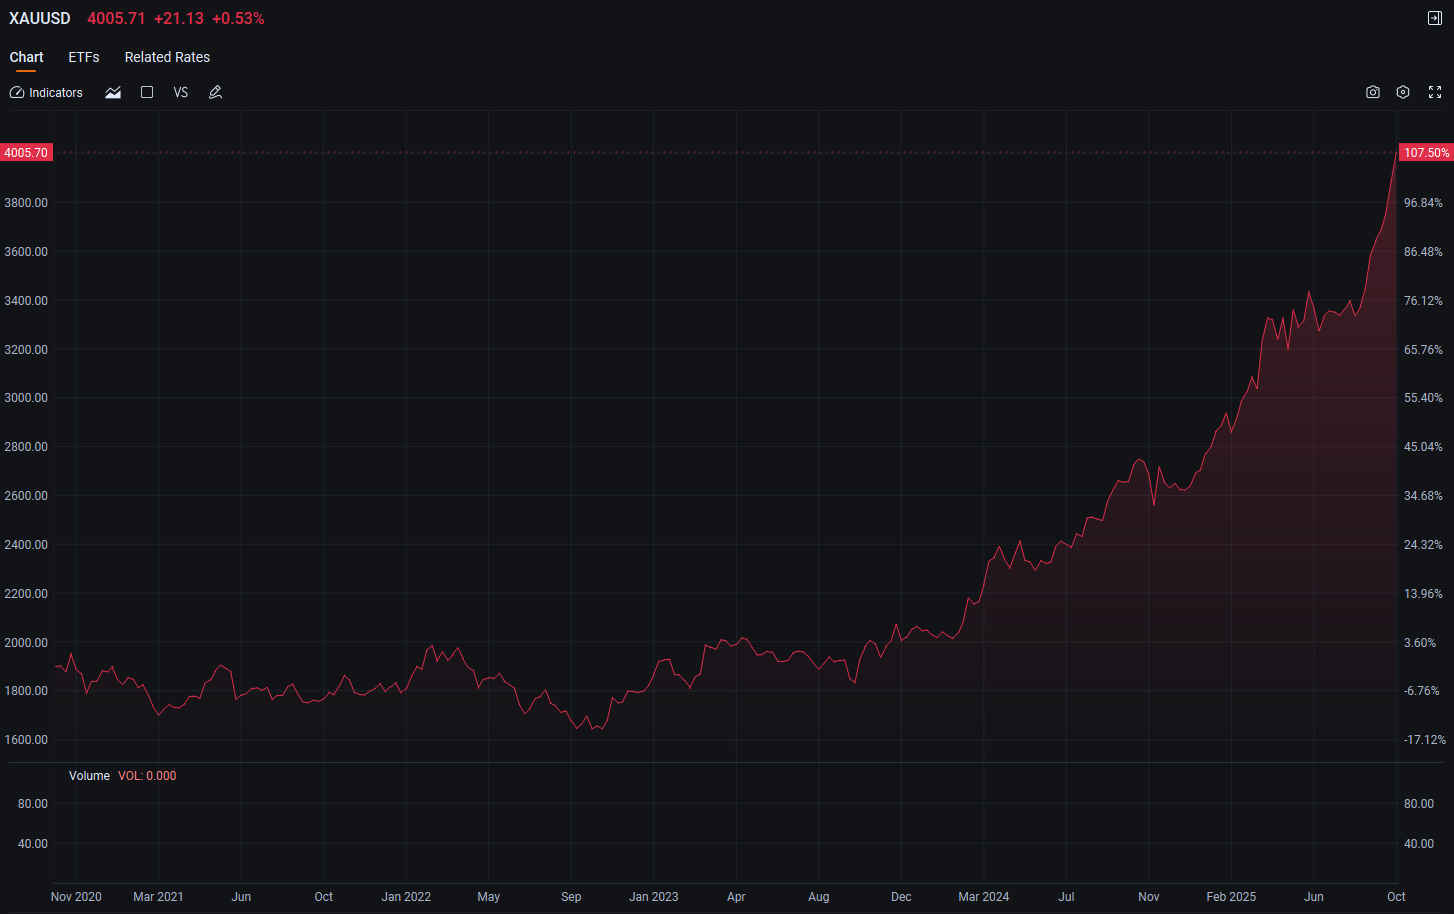Click the Mar 2024 date label
Viewport: 1454px width, 914px height.
click(984, 897)
